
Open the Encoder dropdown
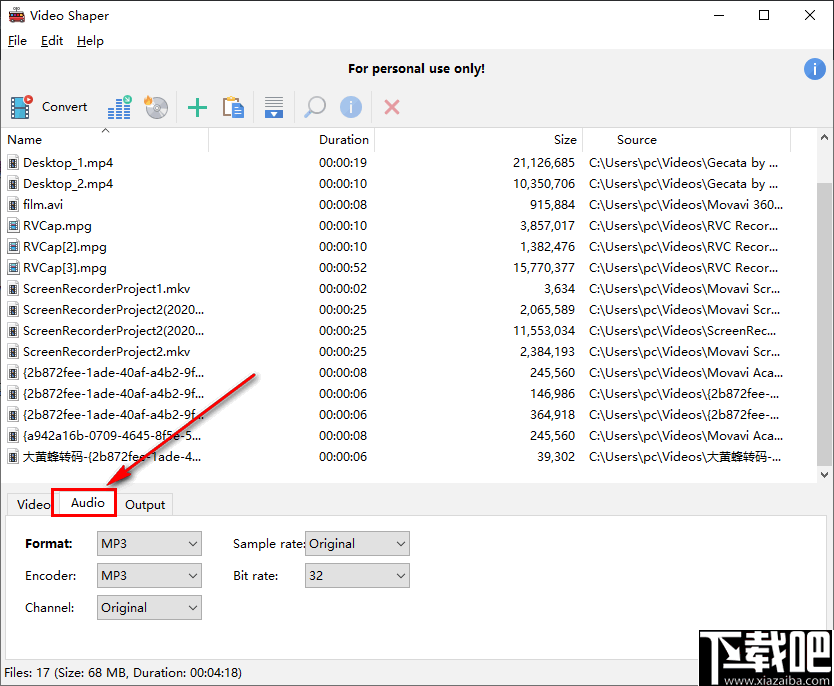[149, 575]
